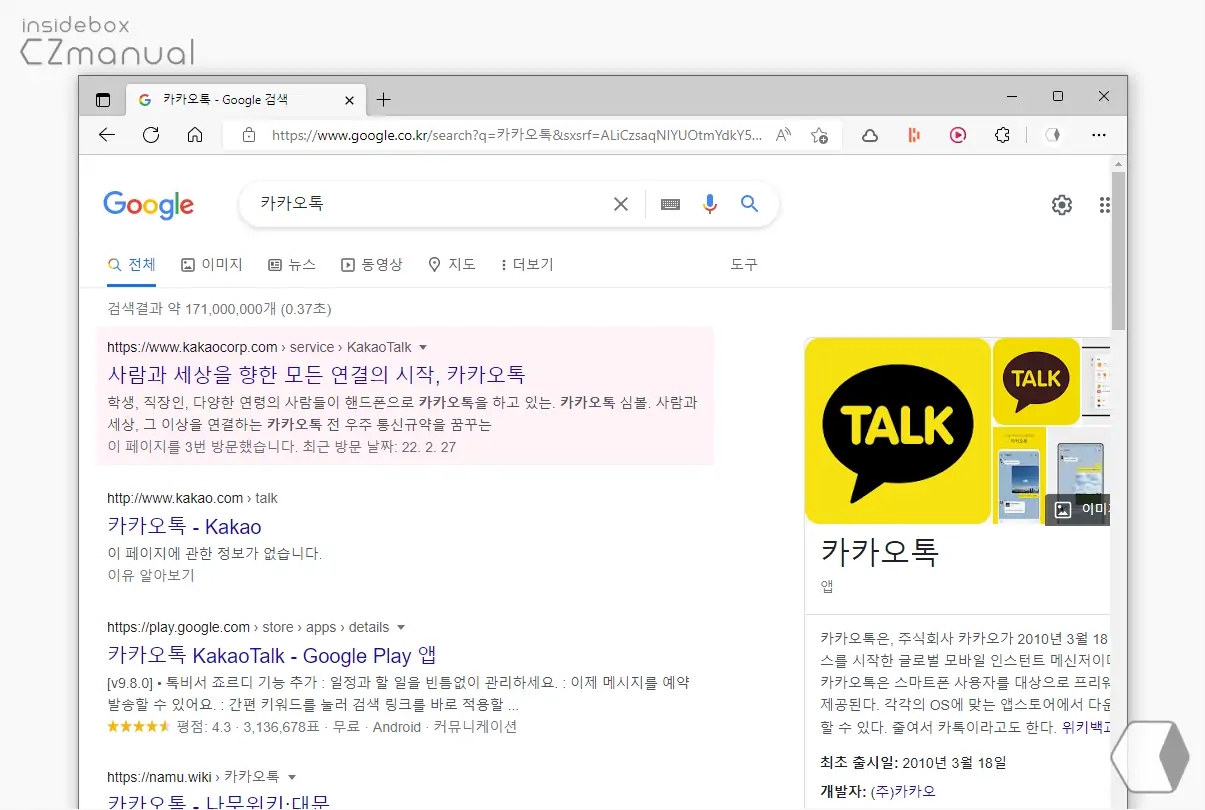Open a new browser tab
1205x810 pixels.
(383, 100)
